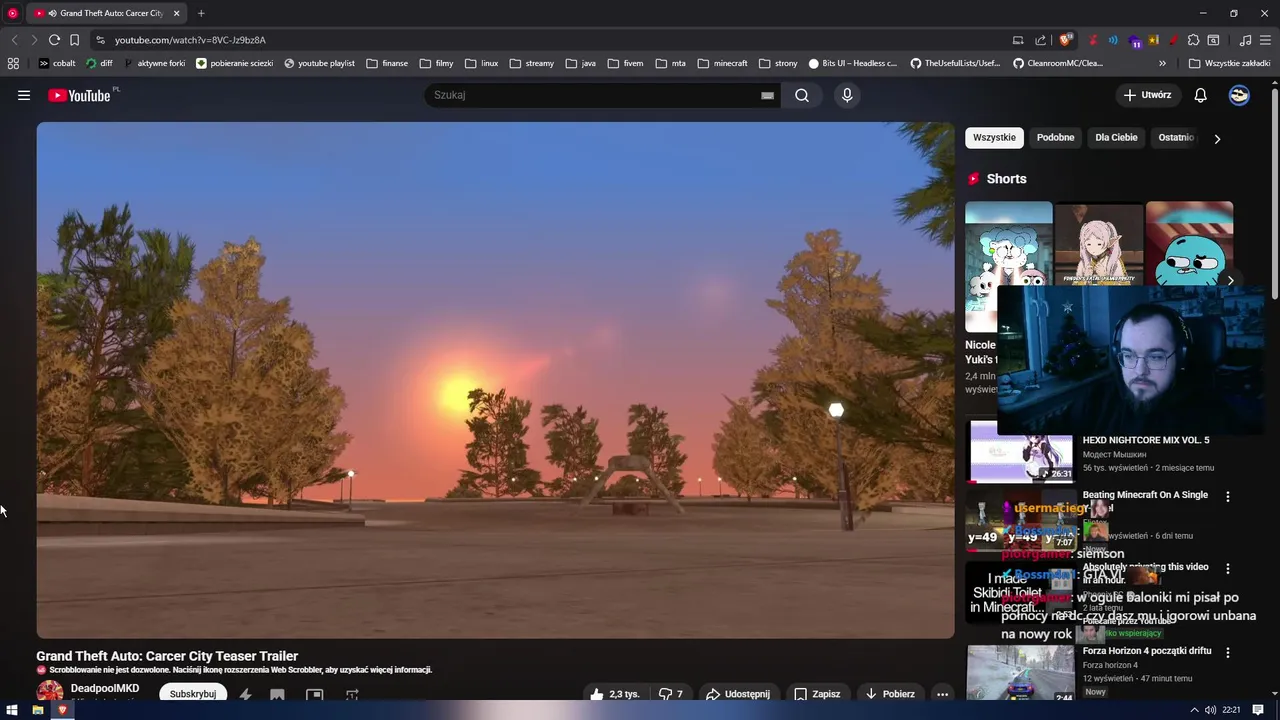Click the Udostępnij share button

(x=738, y=694)
